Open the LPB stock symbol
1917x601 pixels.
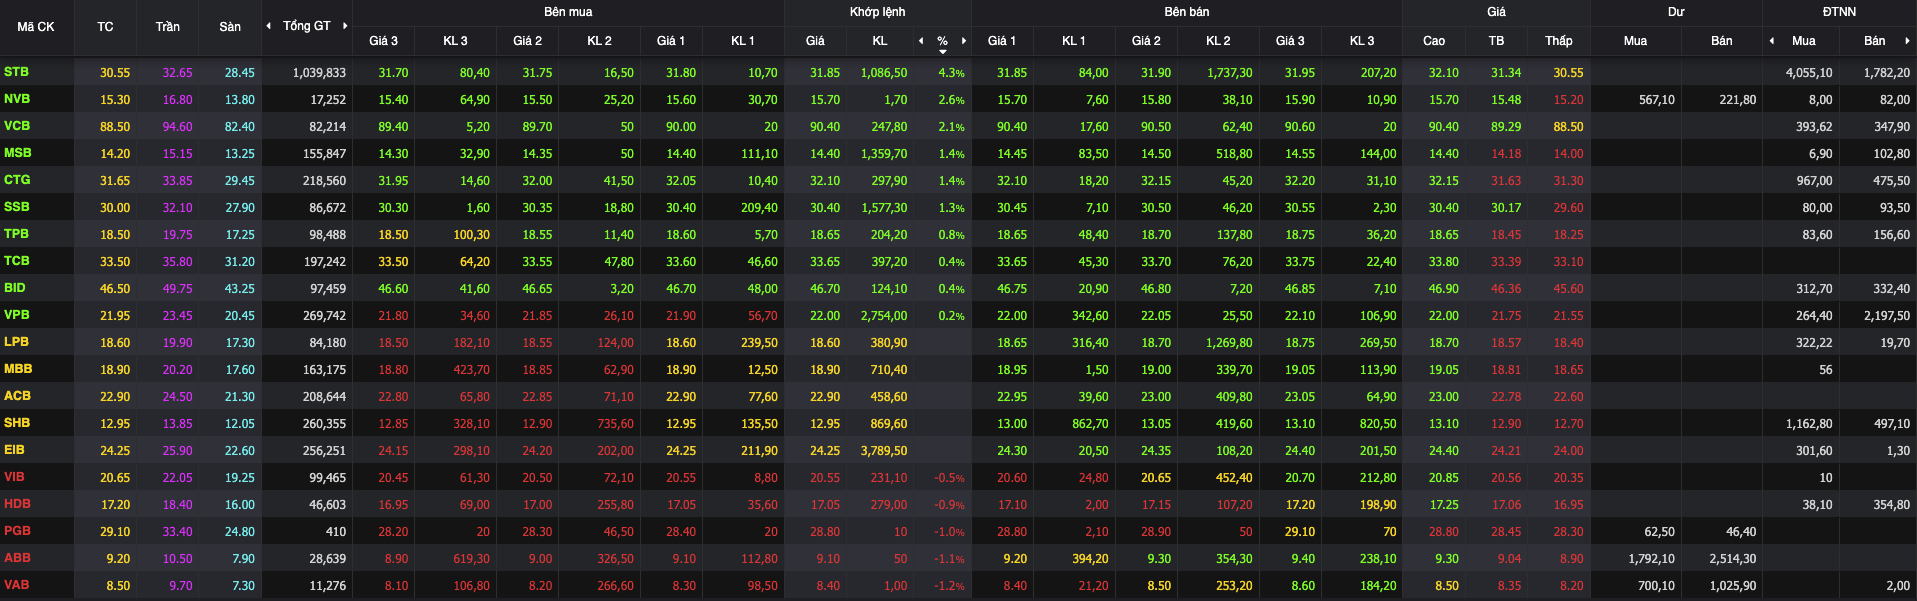click(x=16, y=342)
